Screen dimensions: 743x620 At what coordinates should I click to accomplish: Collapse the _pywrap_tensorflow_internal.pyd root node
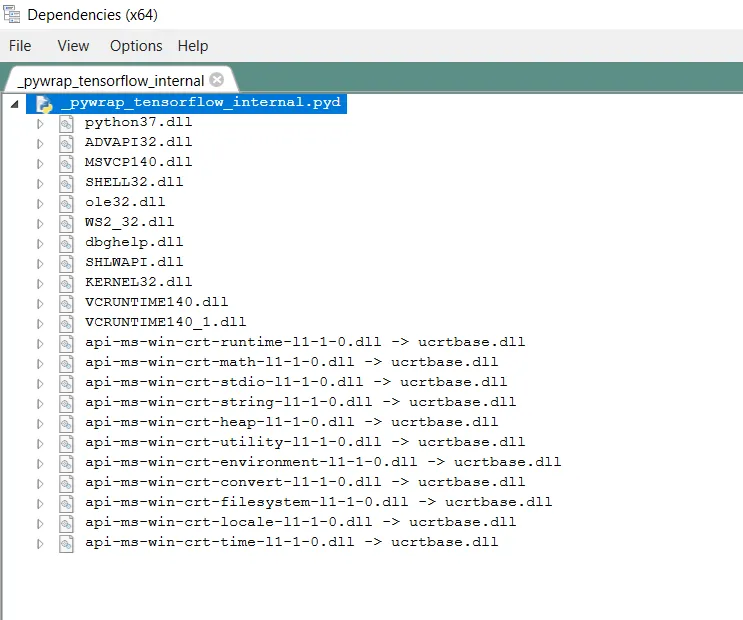tap(15, 104)
